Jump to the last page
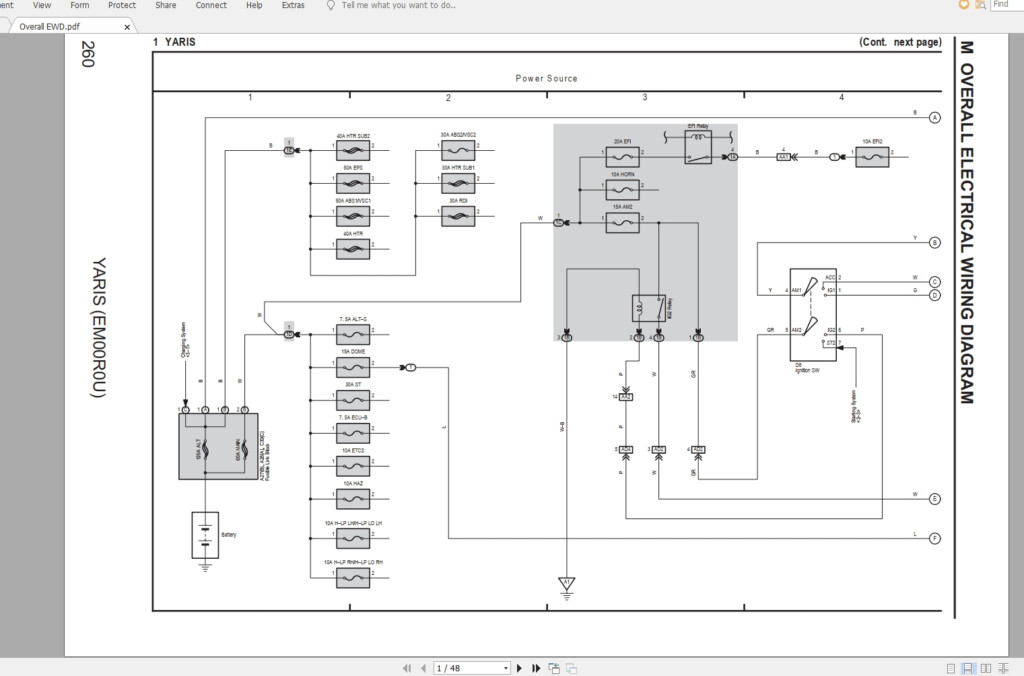The width and height of the screenshot is (1024, 676). click(x=536, y=668)
